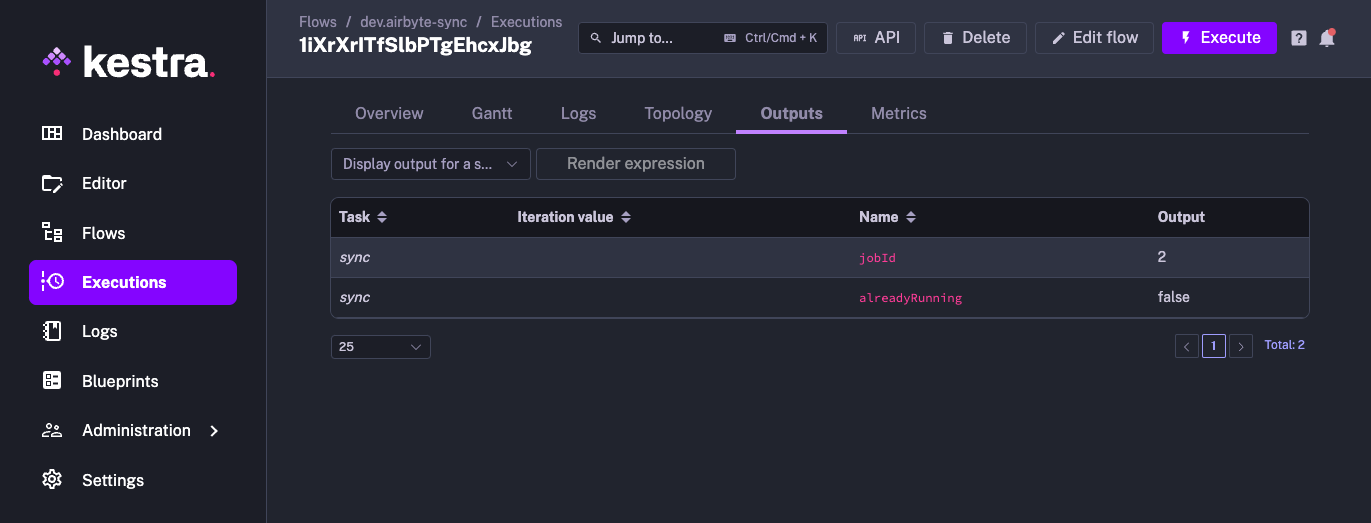Screen dimensions: 1371x523
Task: Click sync task in alreadyRunning row
Action: click(355, 297)
